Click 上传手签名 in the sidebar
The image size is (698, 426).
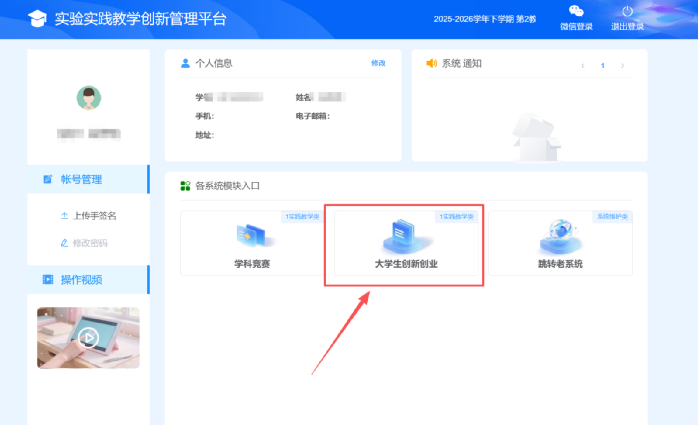tap(95, 215)
